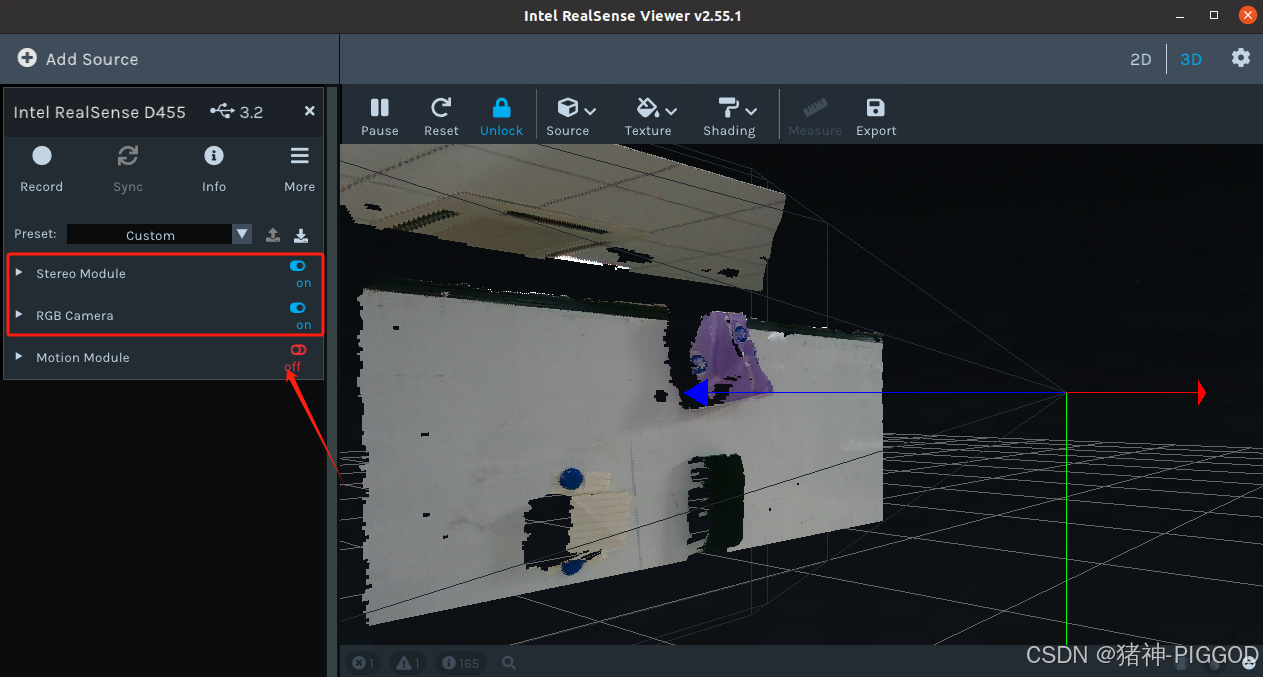
Task: Click the info count 165 indicator
Action: [x=461, y=663]
